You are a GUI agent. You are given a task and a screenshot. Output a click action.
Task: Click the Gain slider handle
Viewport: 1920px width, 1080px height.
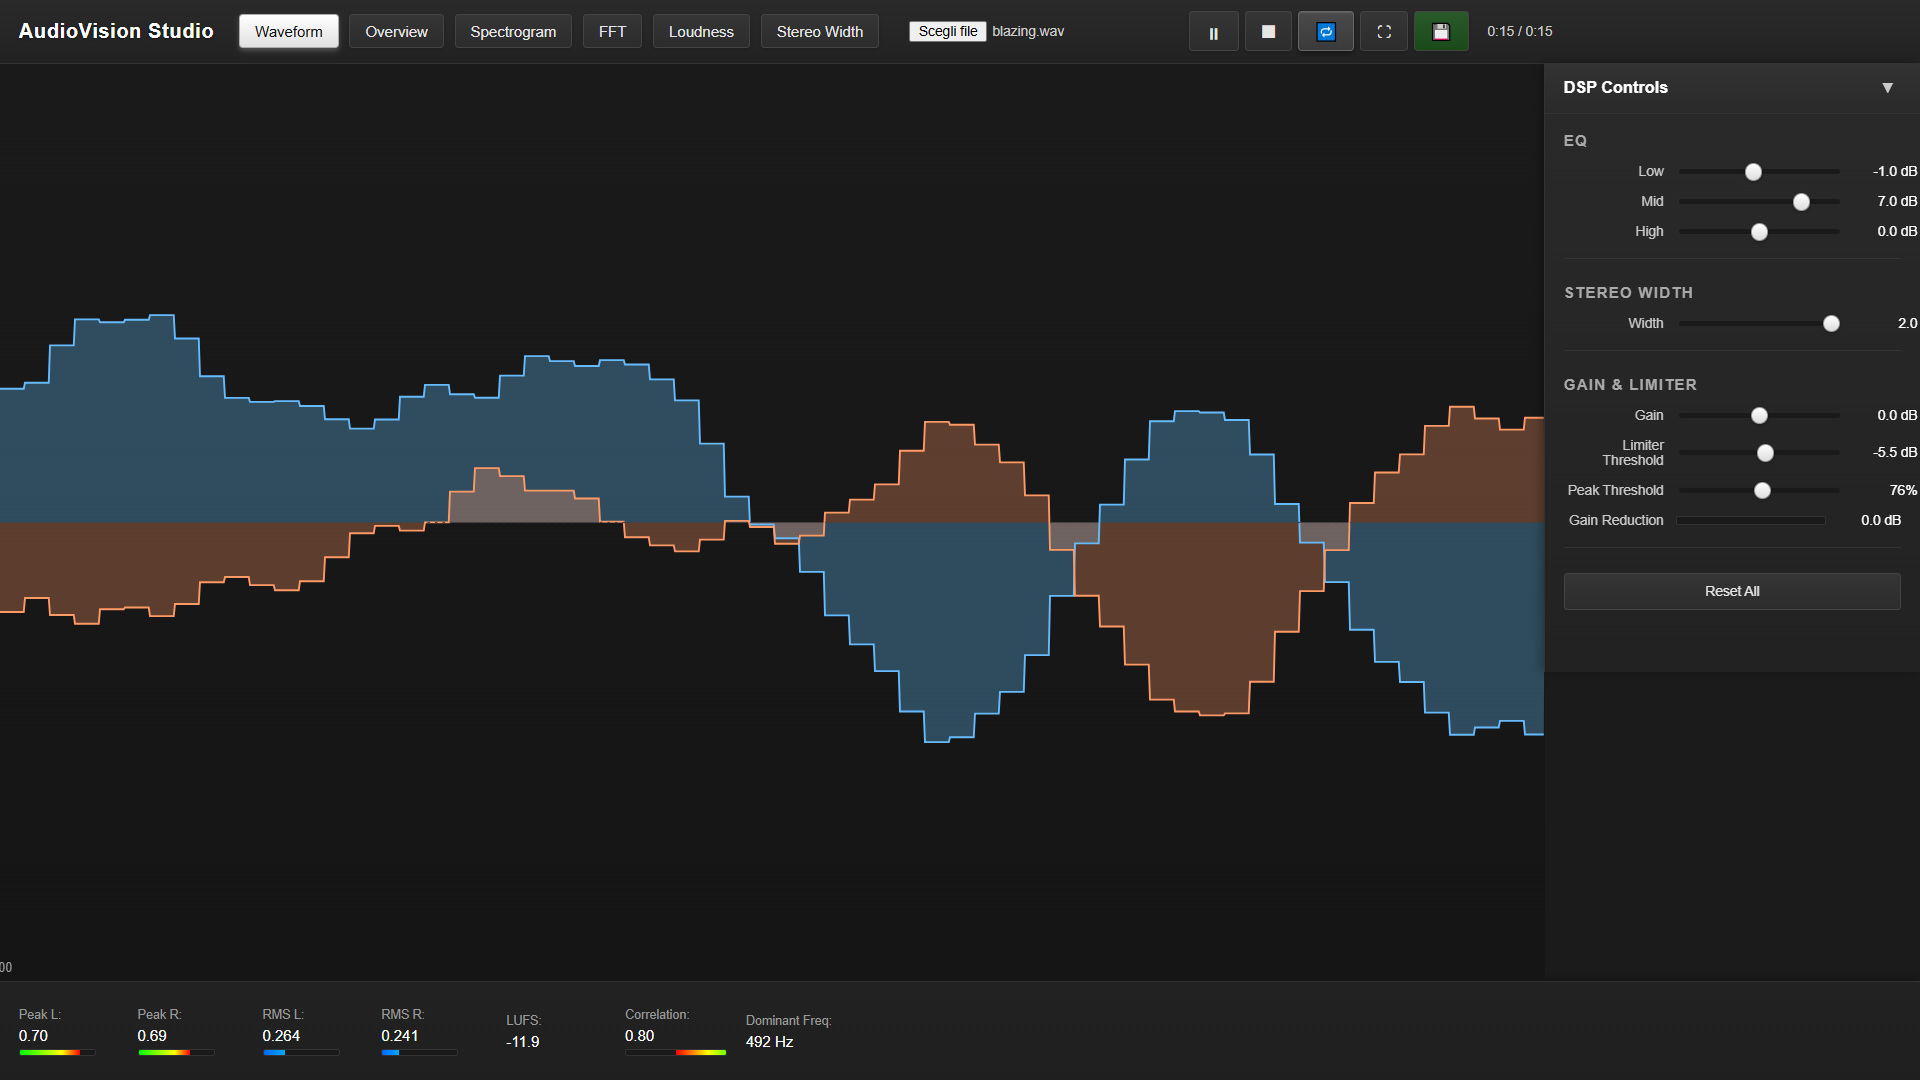point(1759,416)
